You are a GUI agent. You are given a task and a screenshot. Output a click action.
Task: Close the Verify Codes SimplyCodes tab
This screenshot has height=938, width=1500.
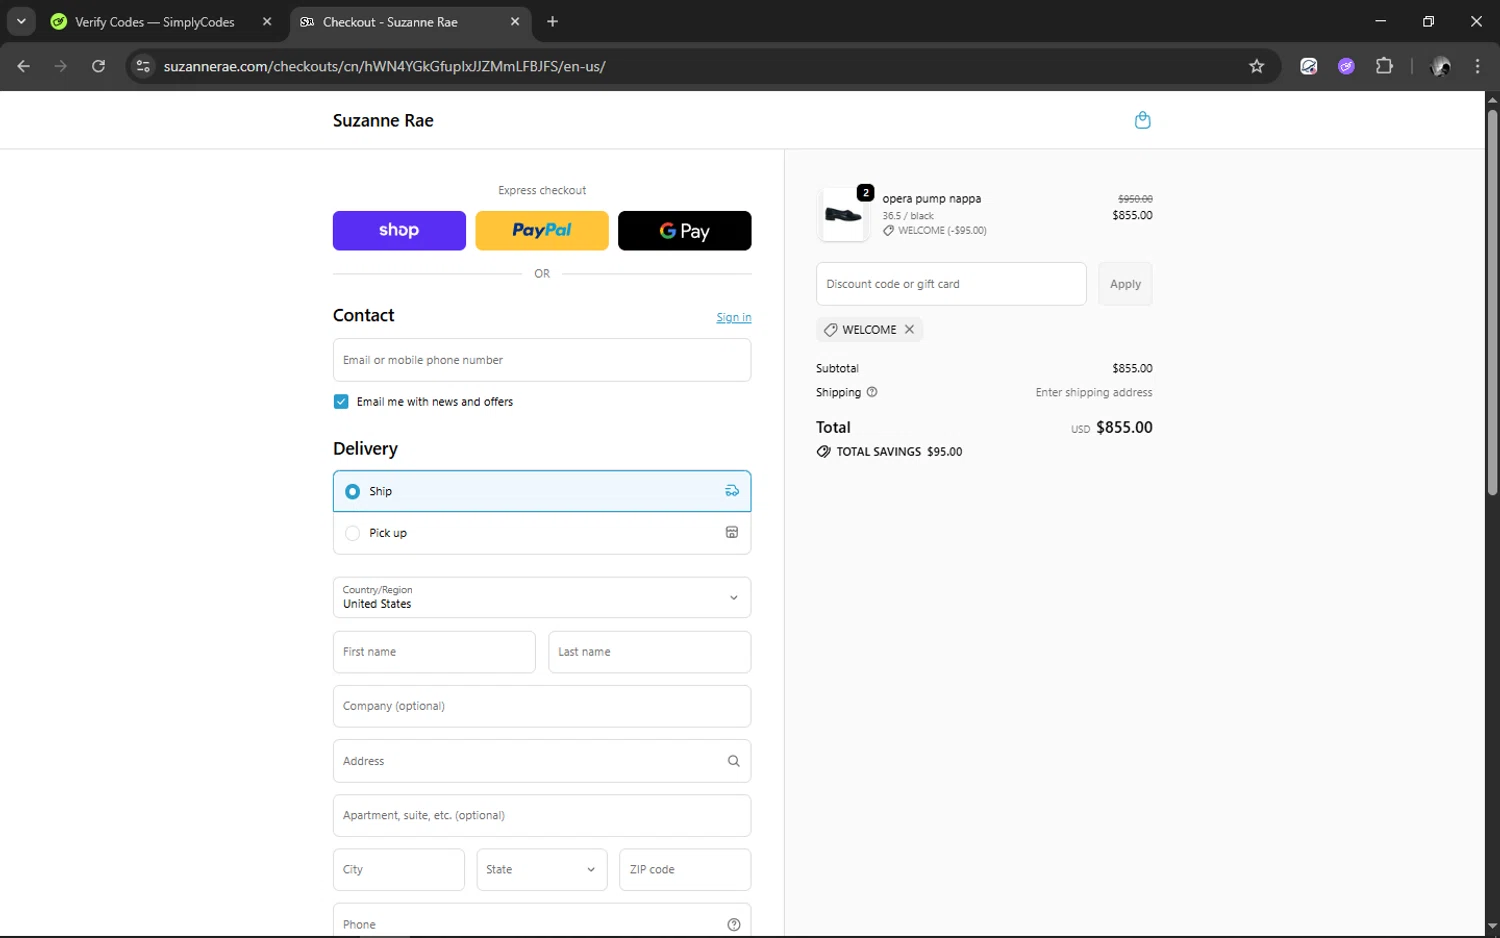pos(267,21)
